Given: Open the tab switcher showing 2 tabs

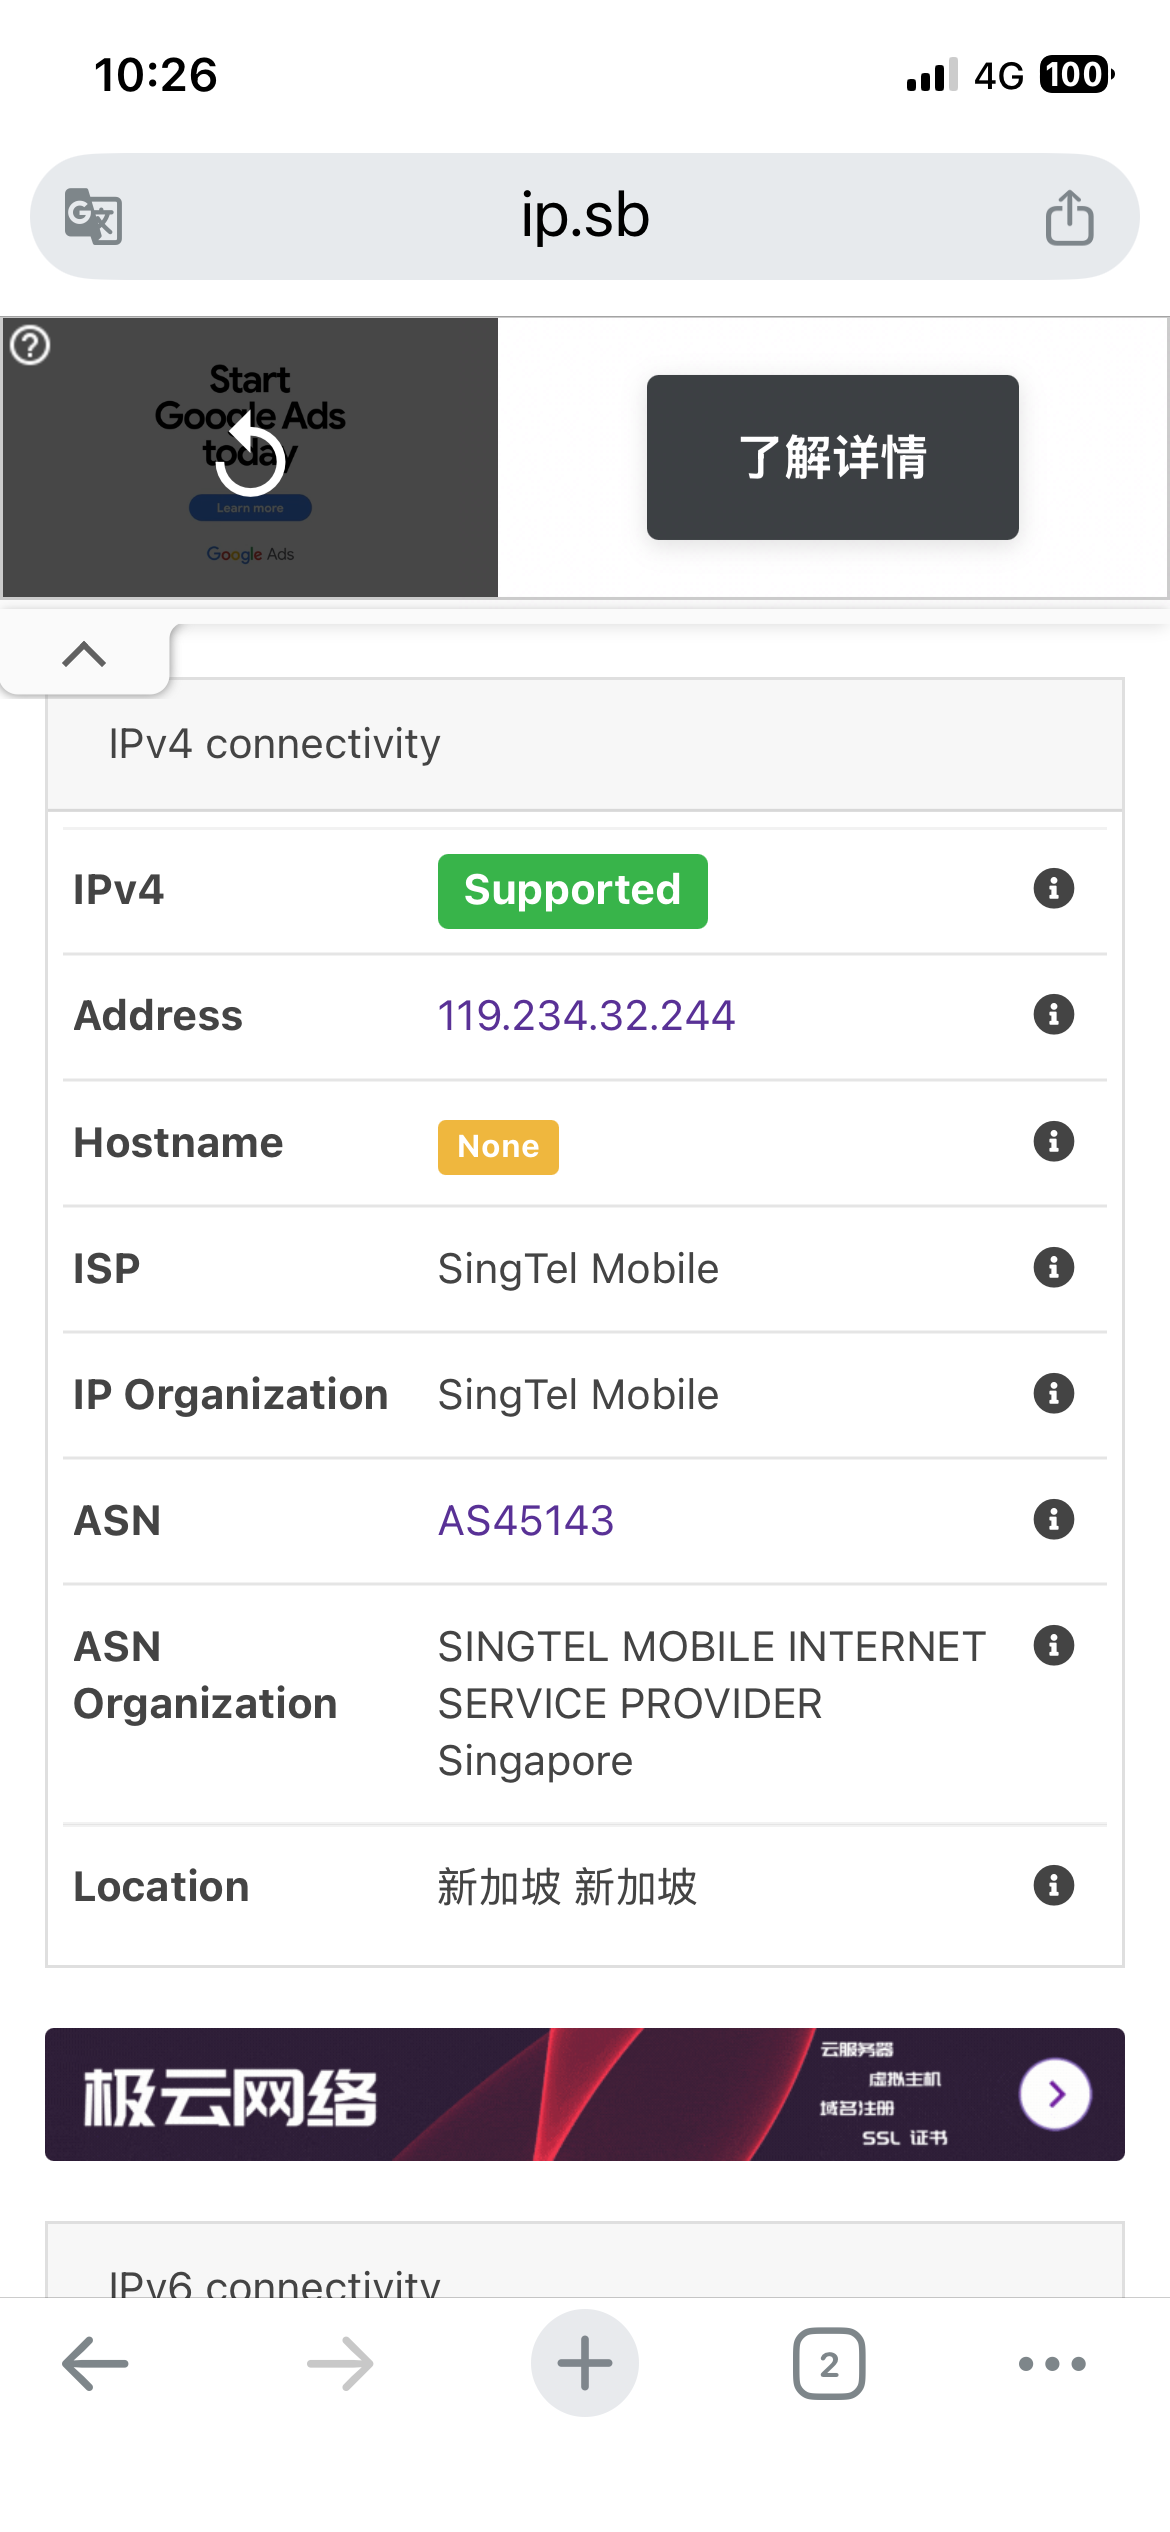Looking at the screenshot, I should pyautogui.click(x=829, y=2364).
